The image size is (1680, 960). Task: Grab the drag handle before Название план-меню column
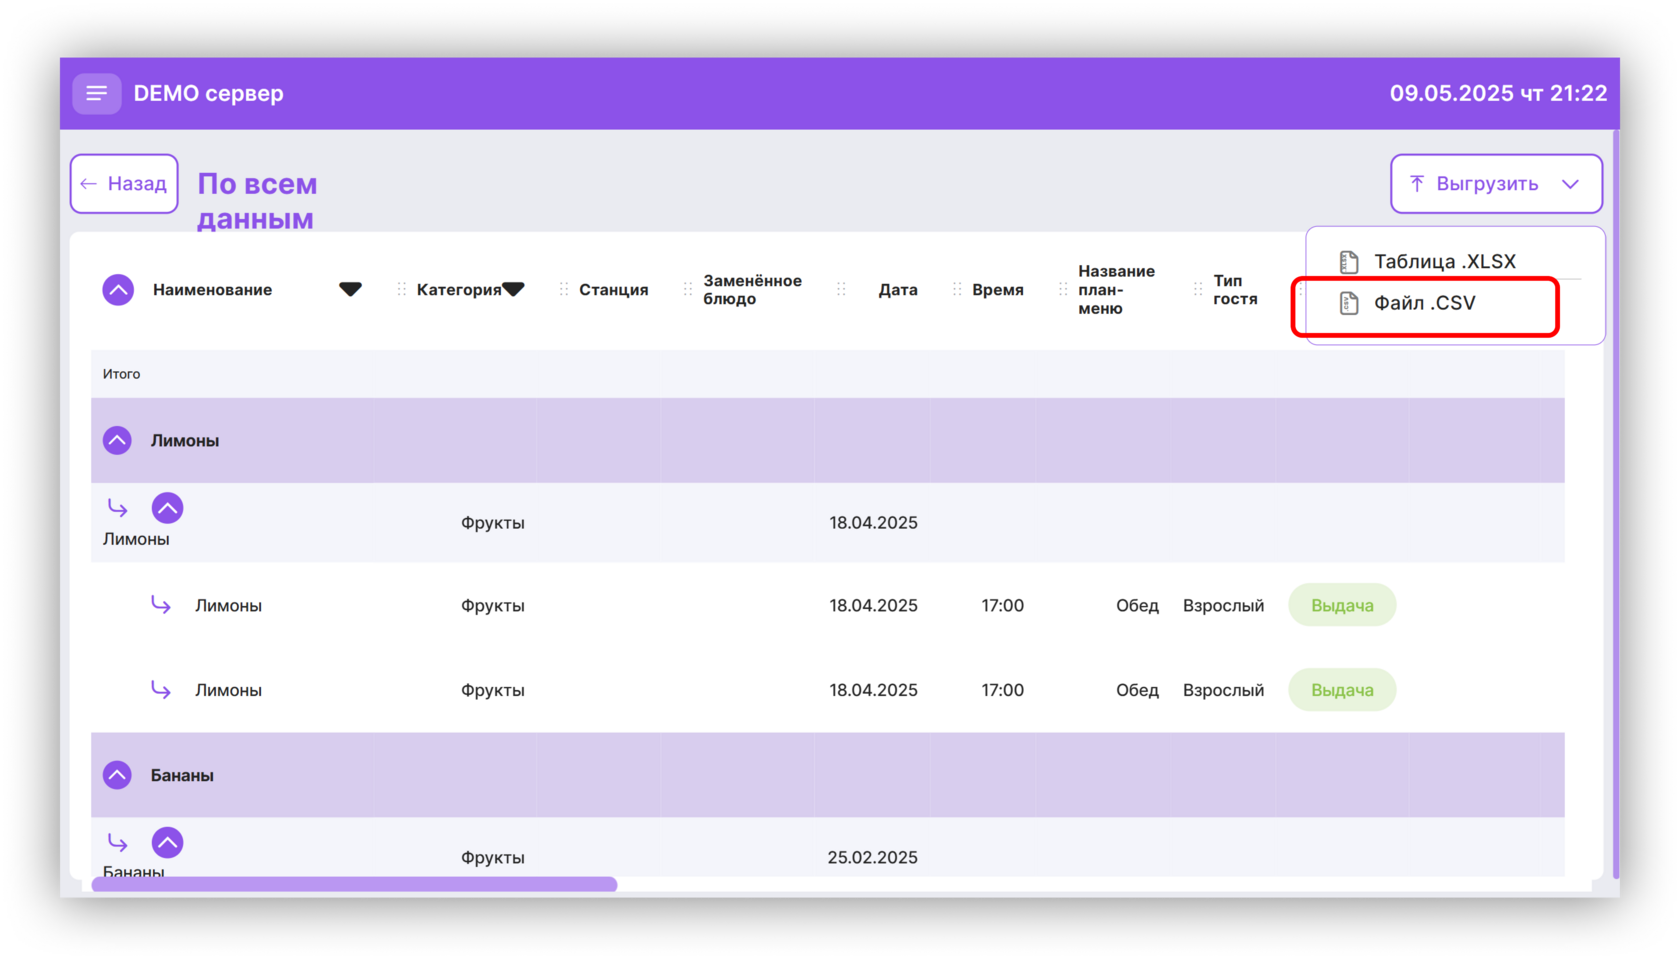(1063, 290)
